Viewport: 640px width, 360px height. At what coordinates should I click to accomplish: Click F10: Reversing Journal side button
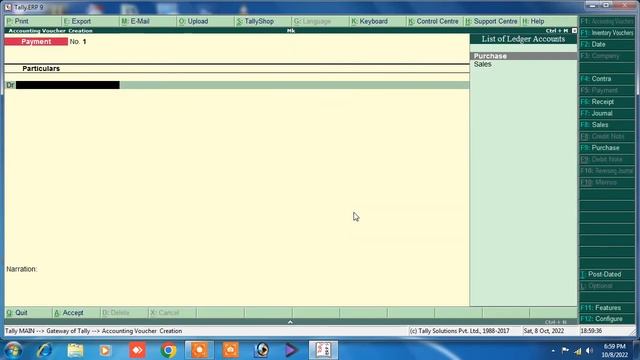(x=607, y=171)
